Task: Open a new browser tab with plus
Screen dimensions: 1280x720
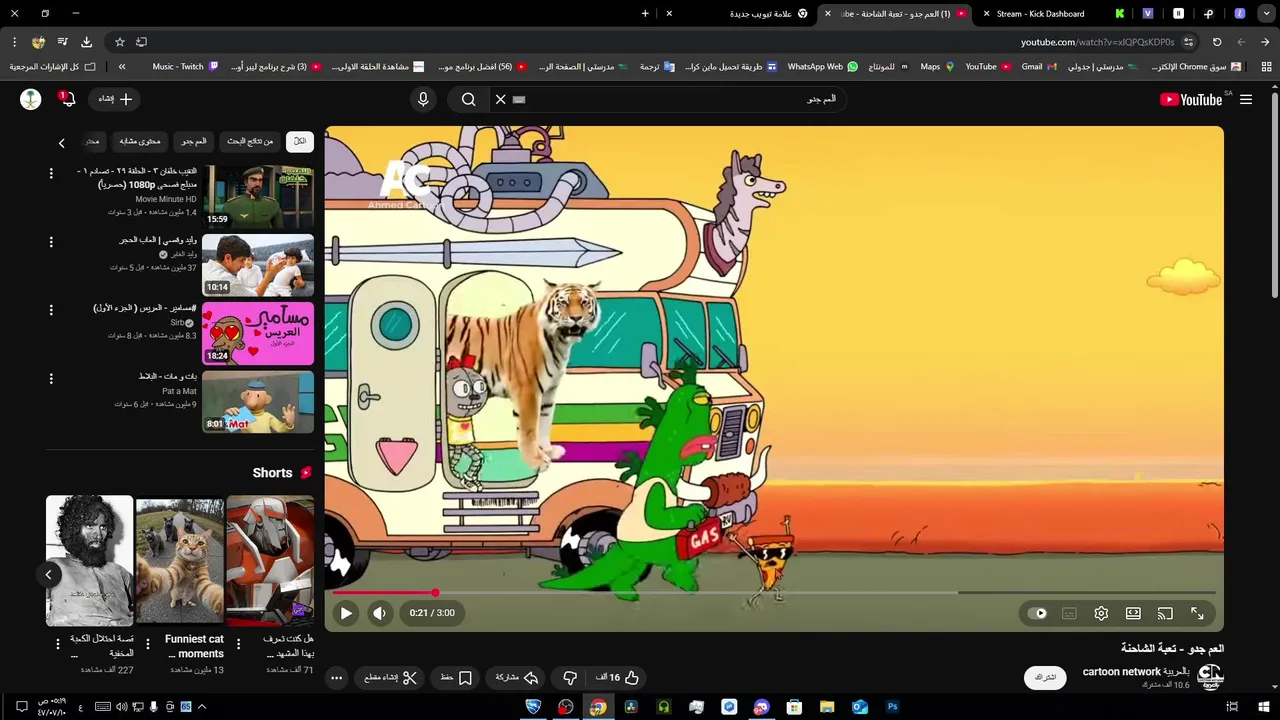Action: (x=645, y=14)
